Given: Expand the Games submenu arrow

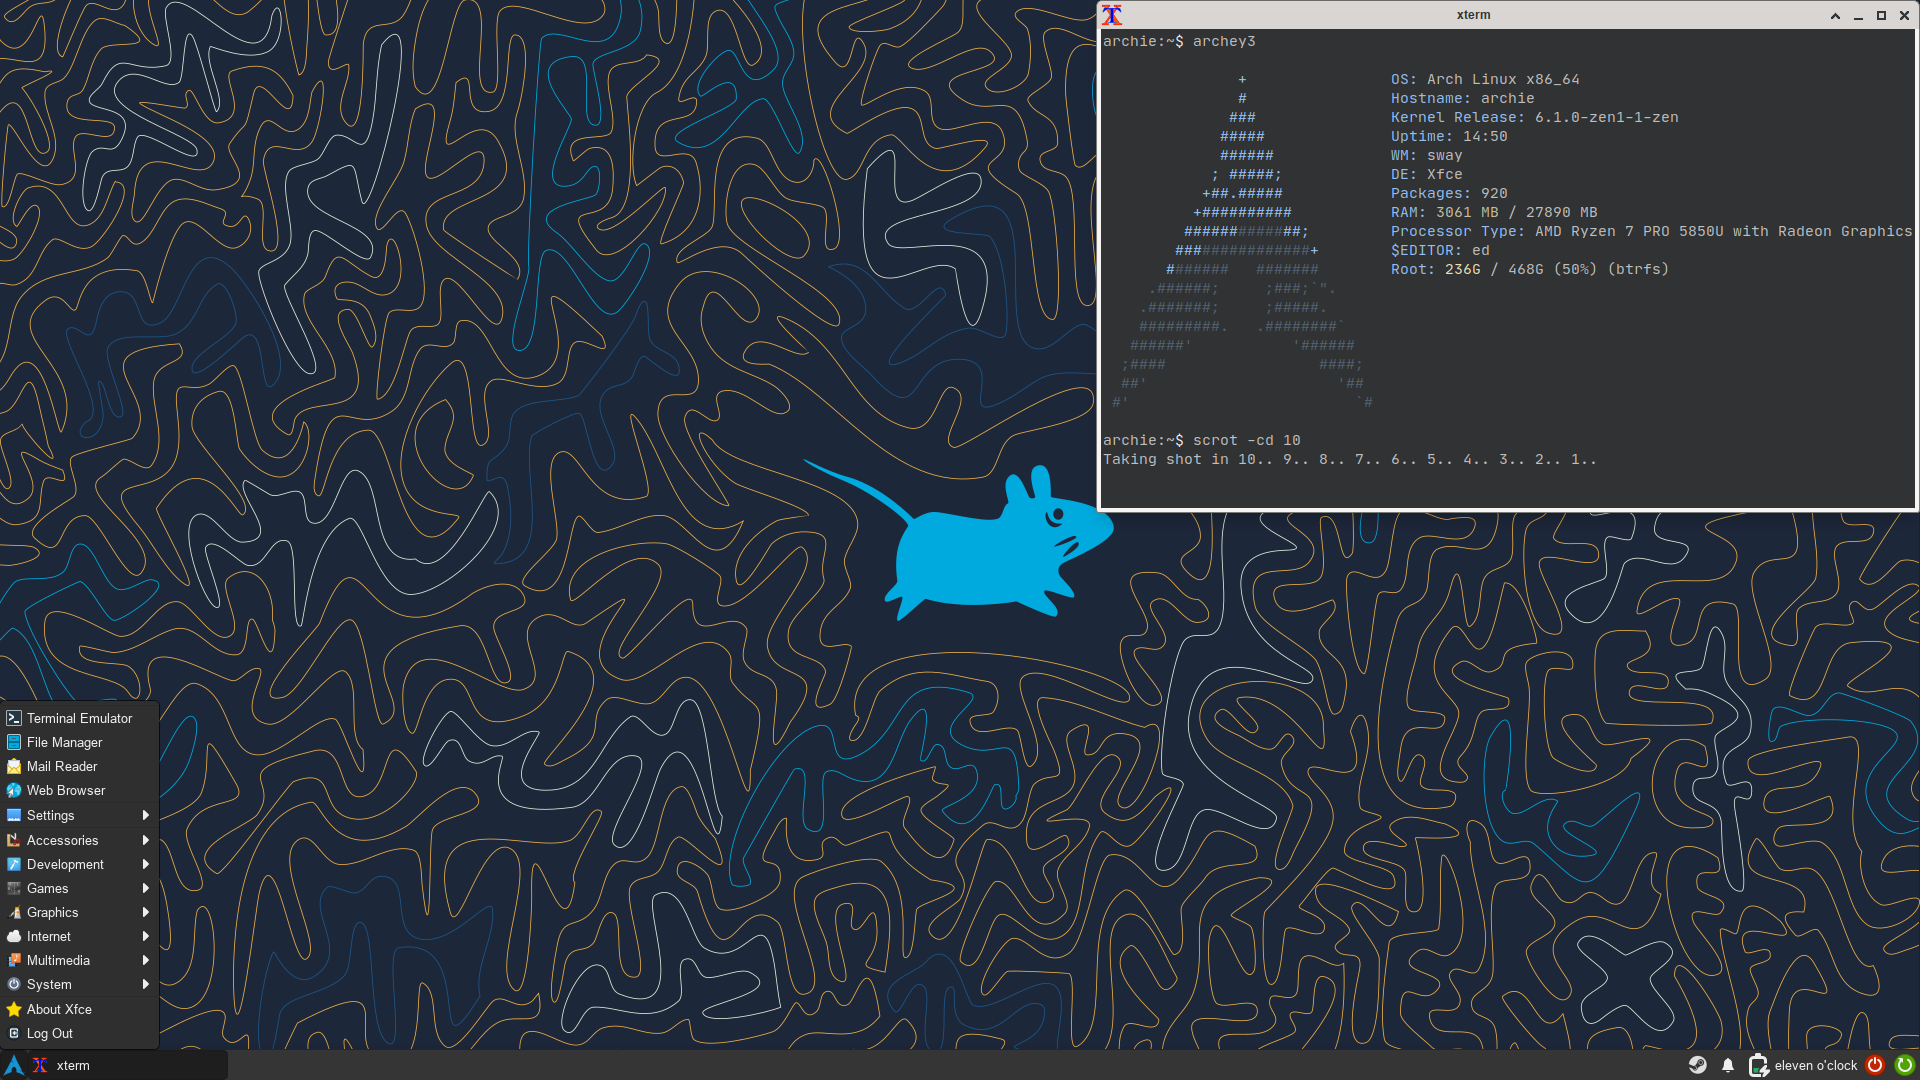Looking at the screenshot, I should [146, 888].
